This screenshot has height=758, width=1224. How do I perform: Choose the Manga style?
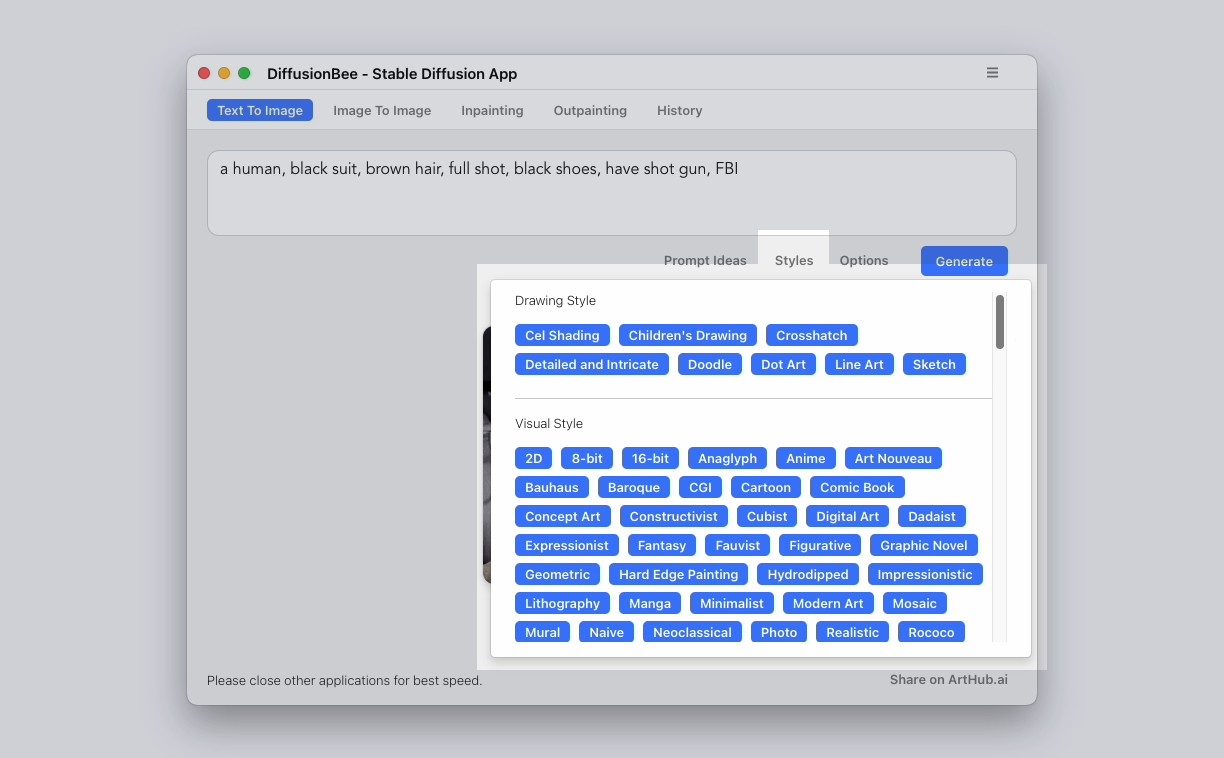point(650,603)
